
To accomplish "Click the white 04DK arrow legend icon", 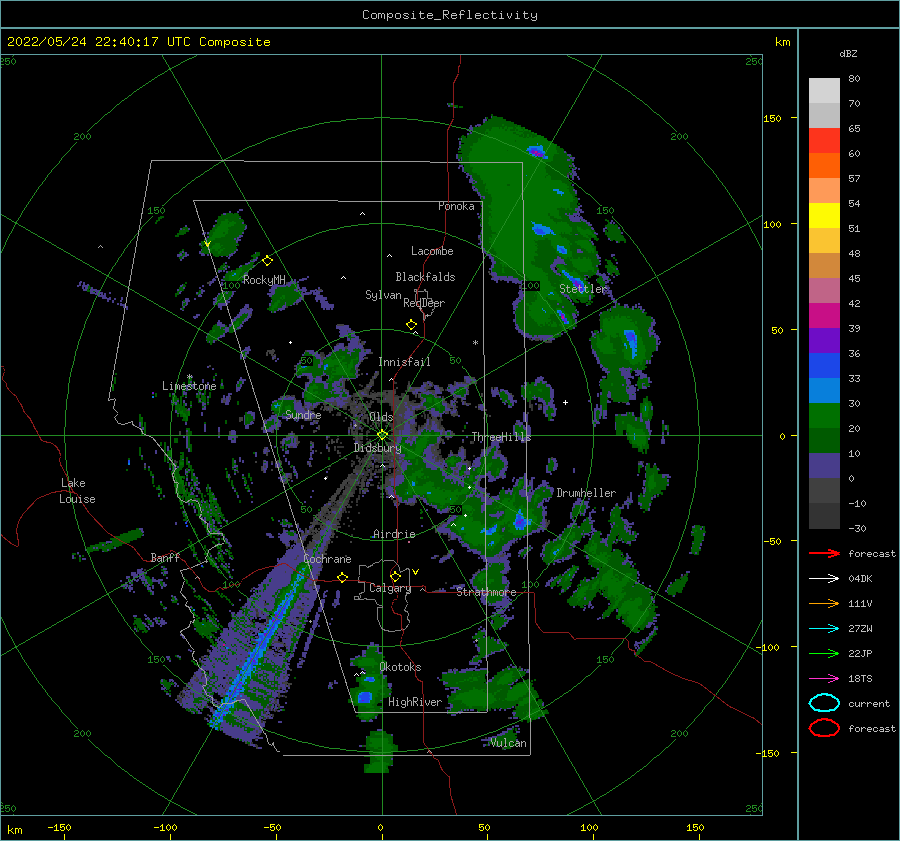I will pos(824,578).
